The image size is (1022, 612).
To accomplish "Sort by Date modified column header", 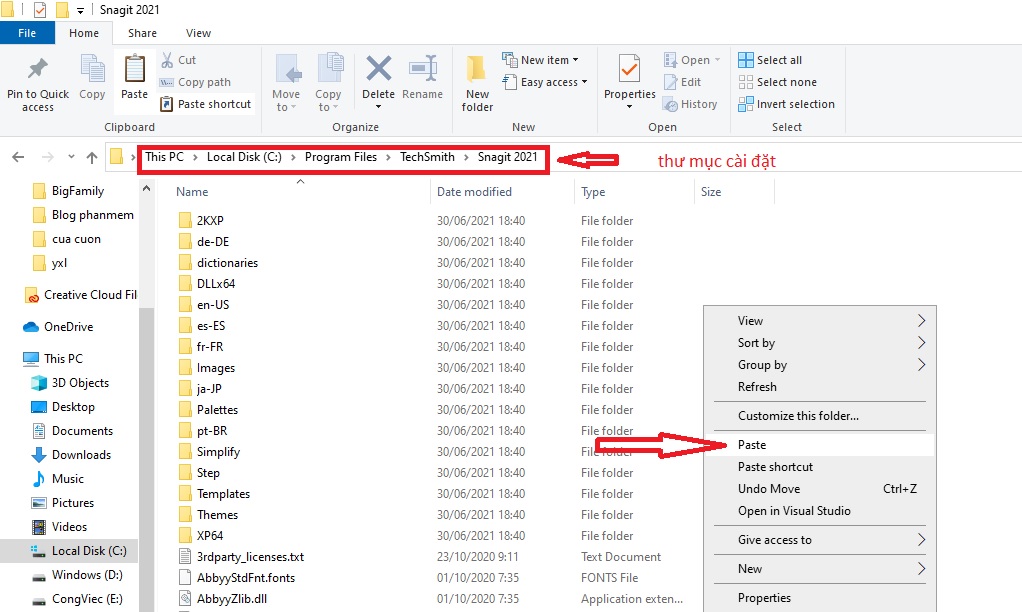I will [474, 192].
